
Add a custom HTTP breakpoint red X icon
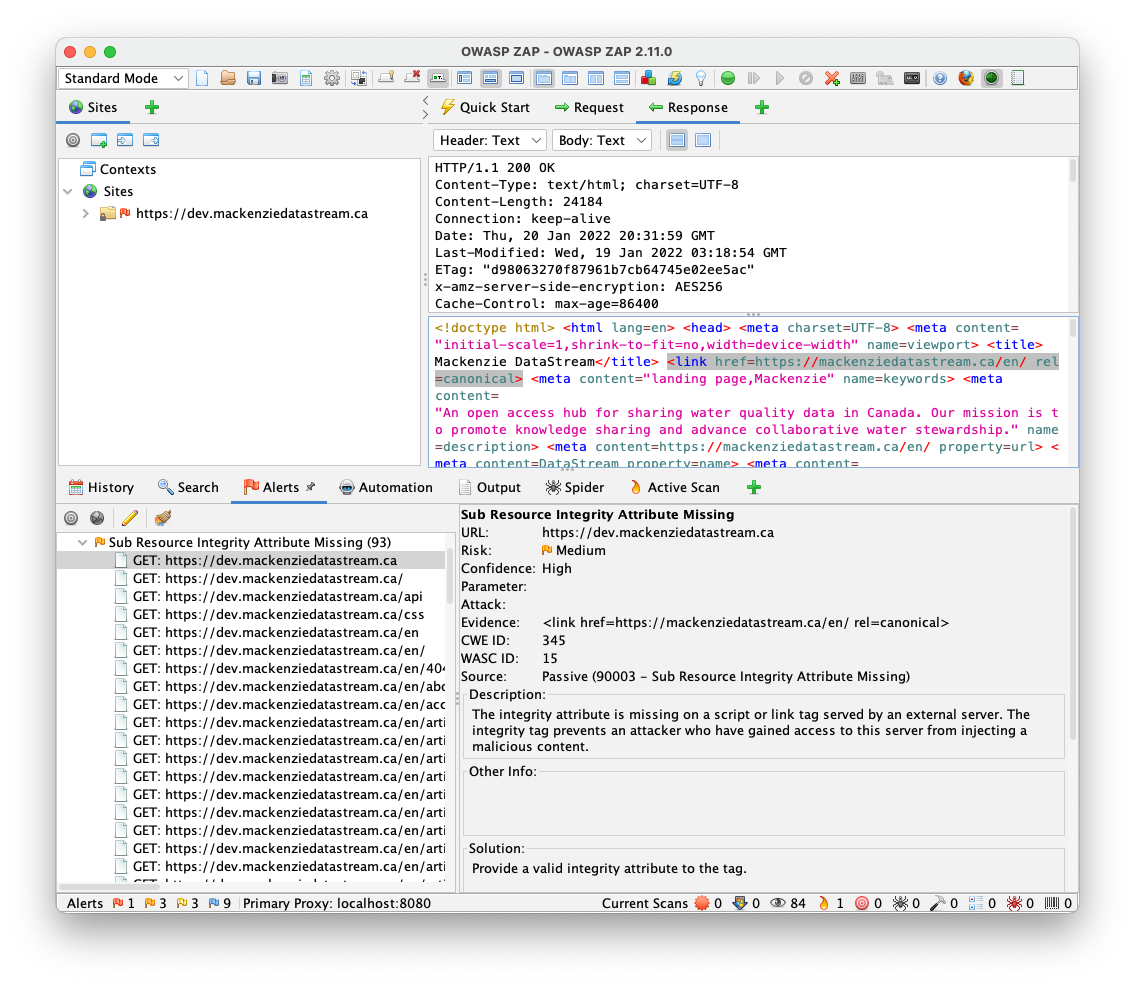(x=832, y=78)
